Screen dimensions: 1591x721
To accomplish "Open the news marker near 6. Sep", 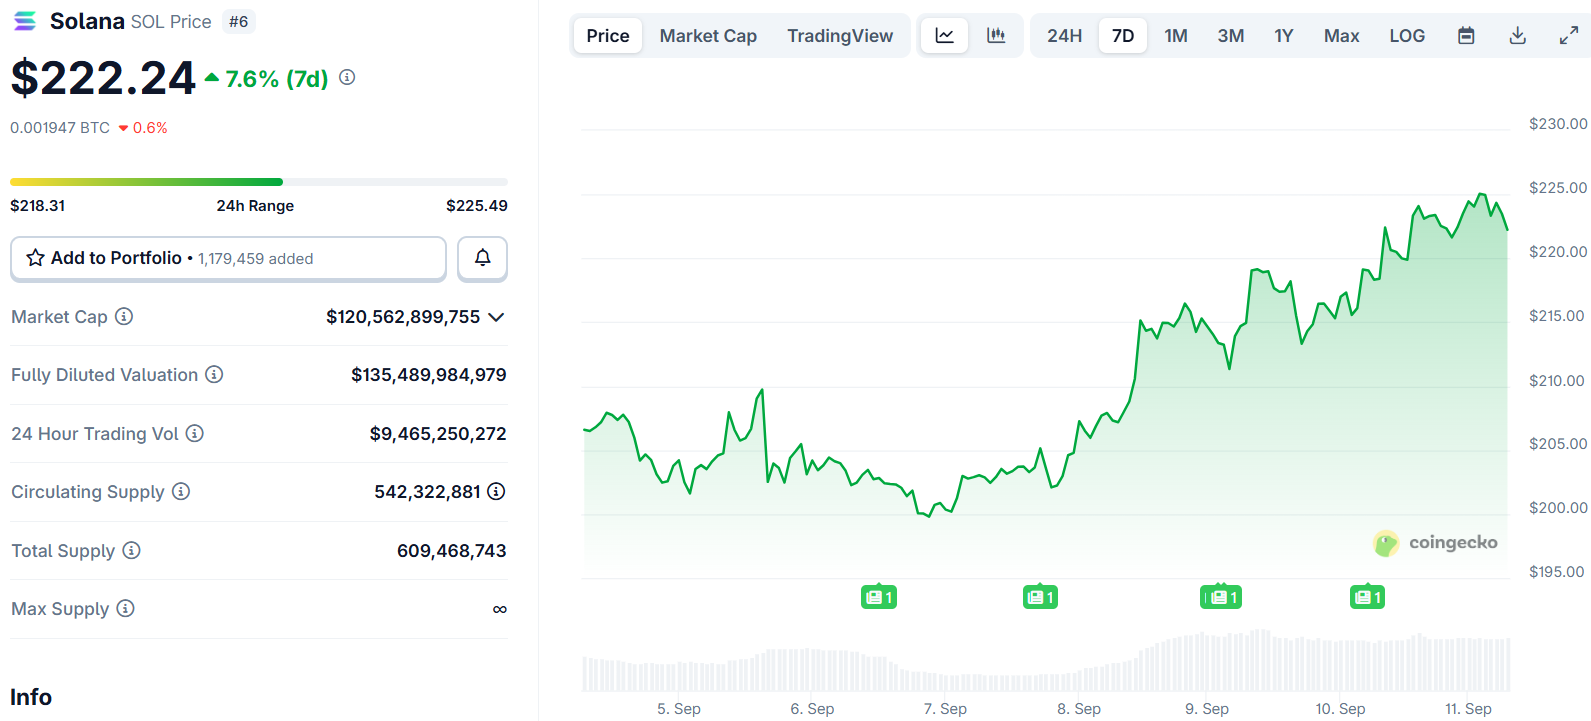I will click(x=879, y=597).
